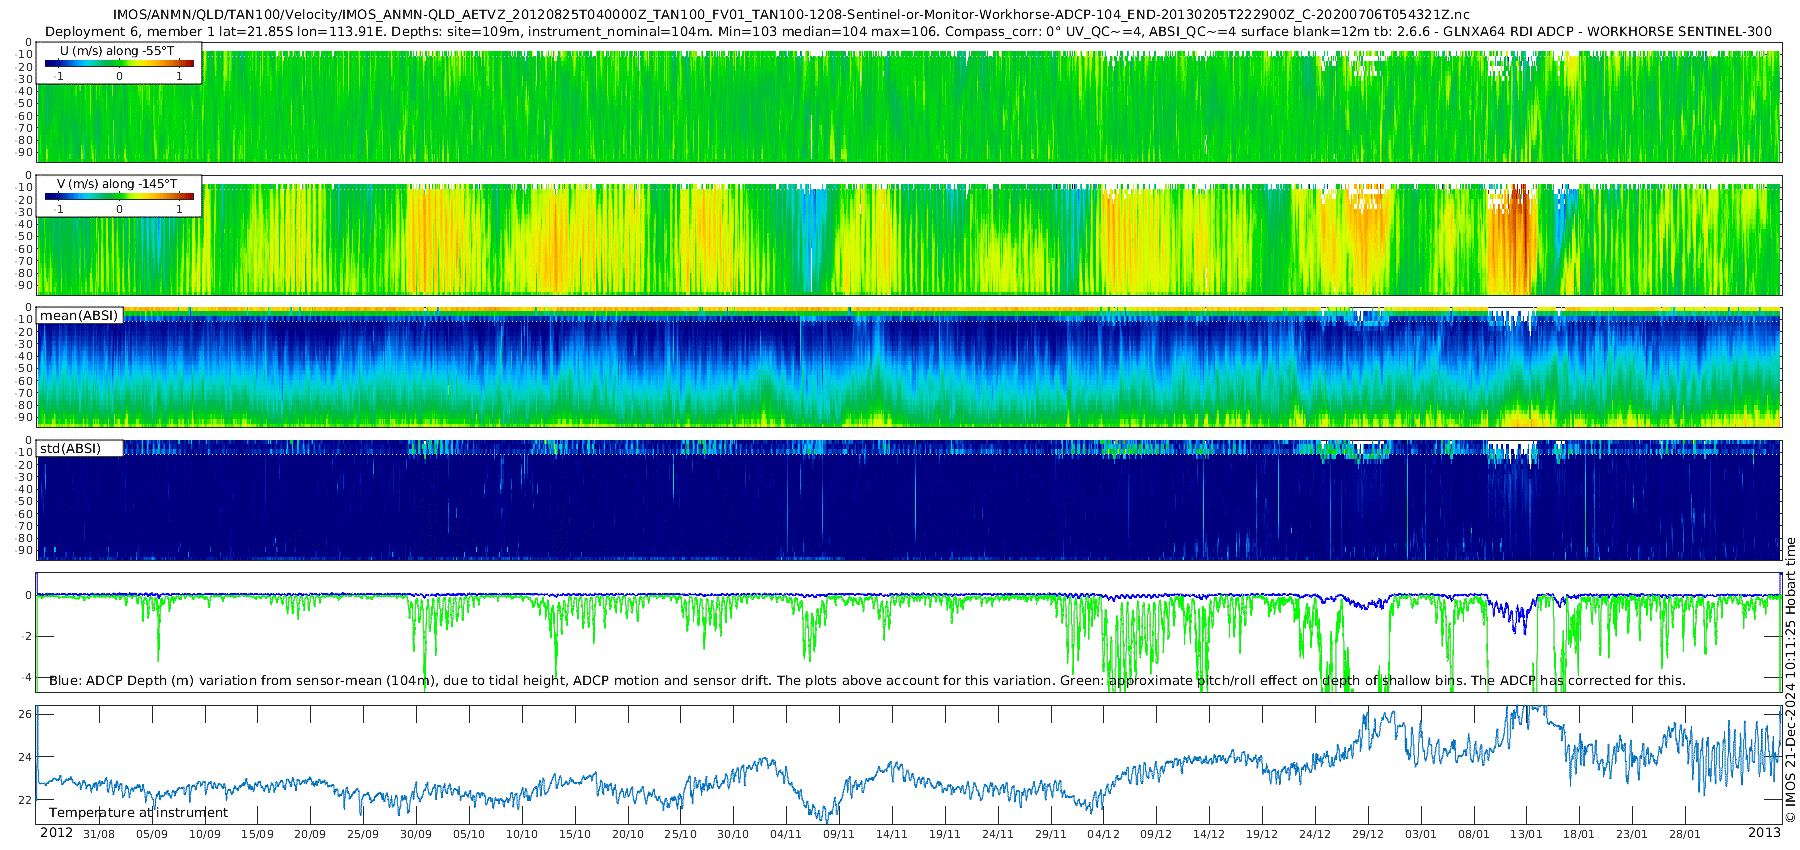Select the 25/10 date tick label
The width and height of the screenshot is (1800, 850).
[x=680, y=834]
